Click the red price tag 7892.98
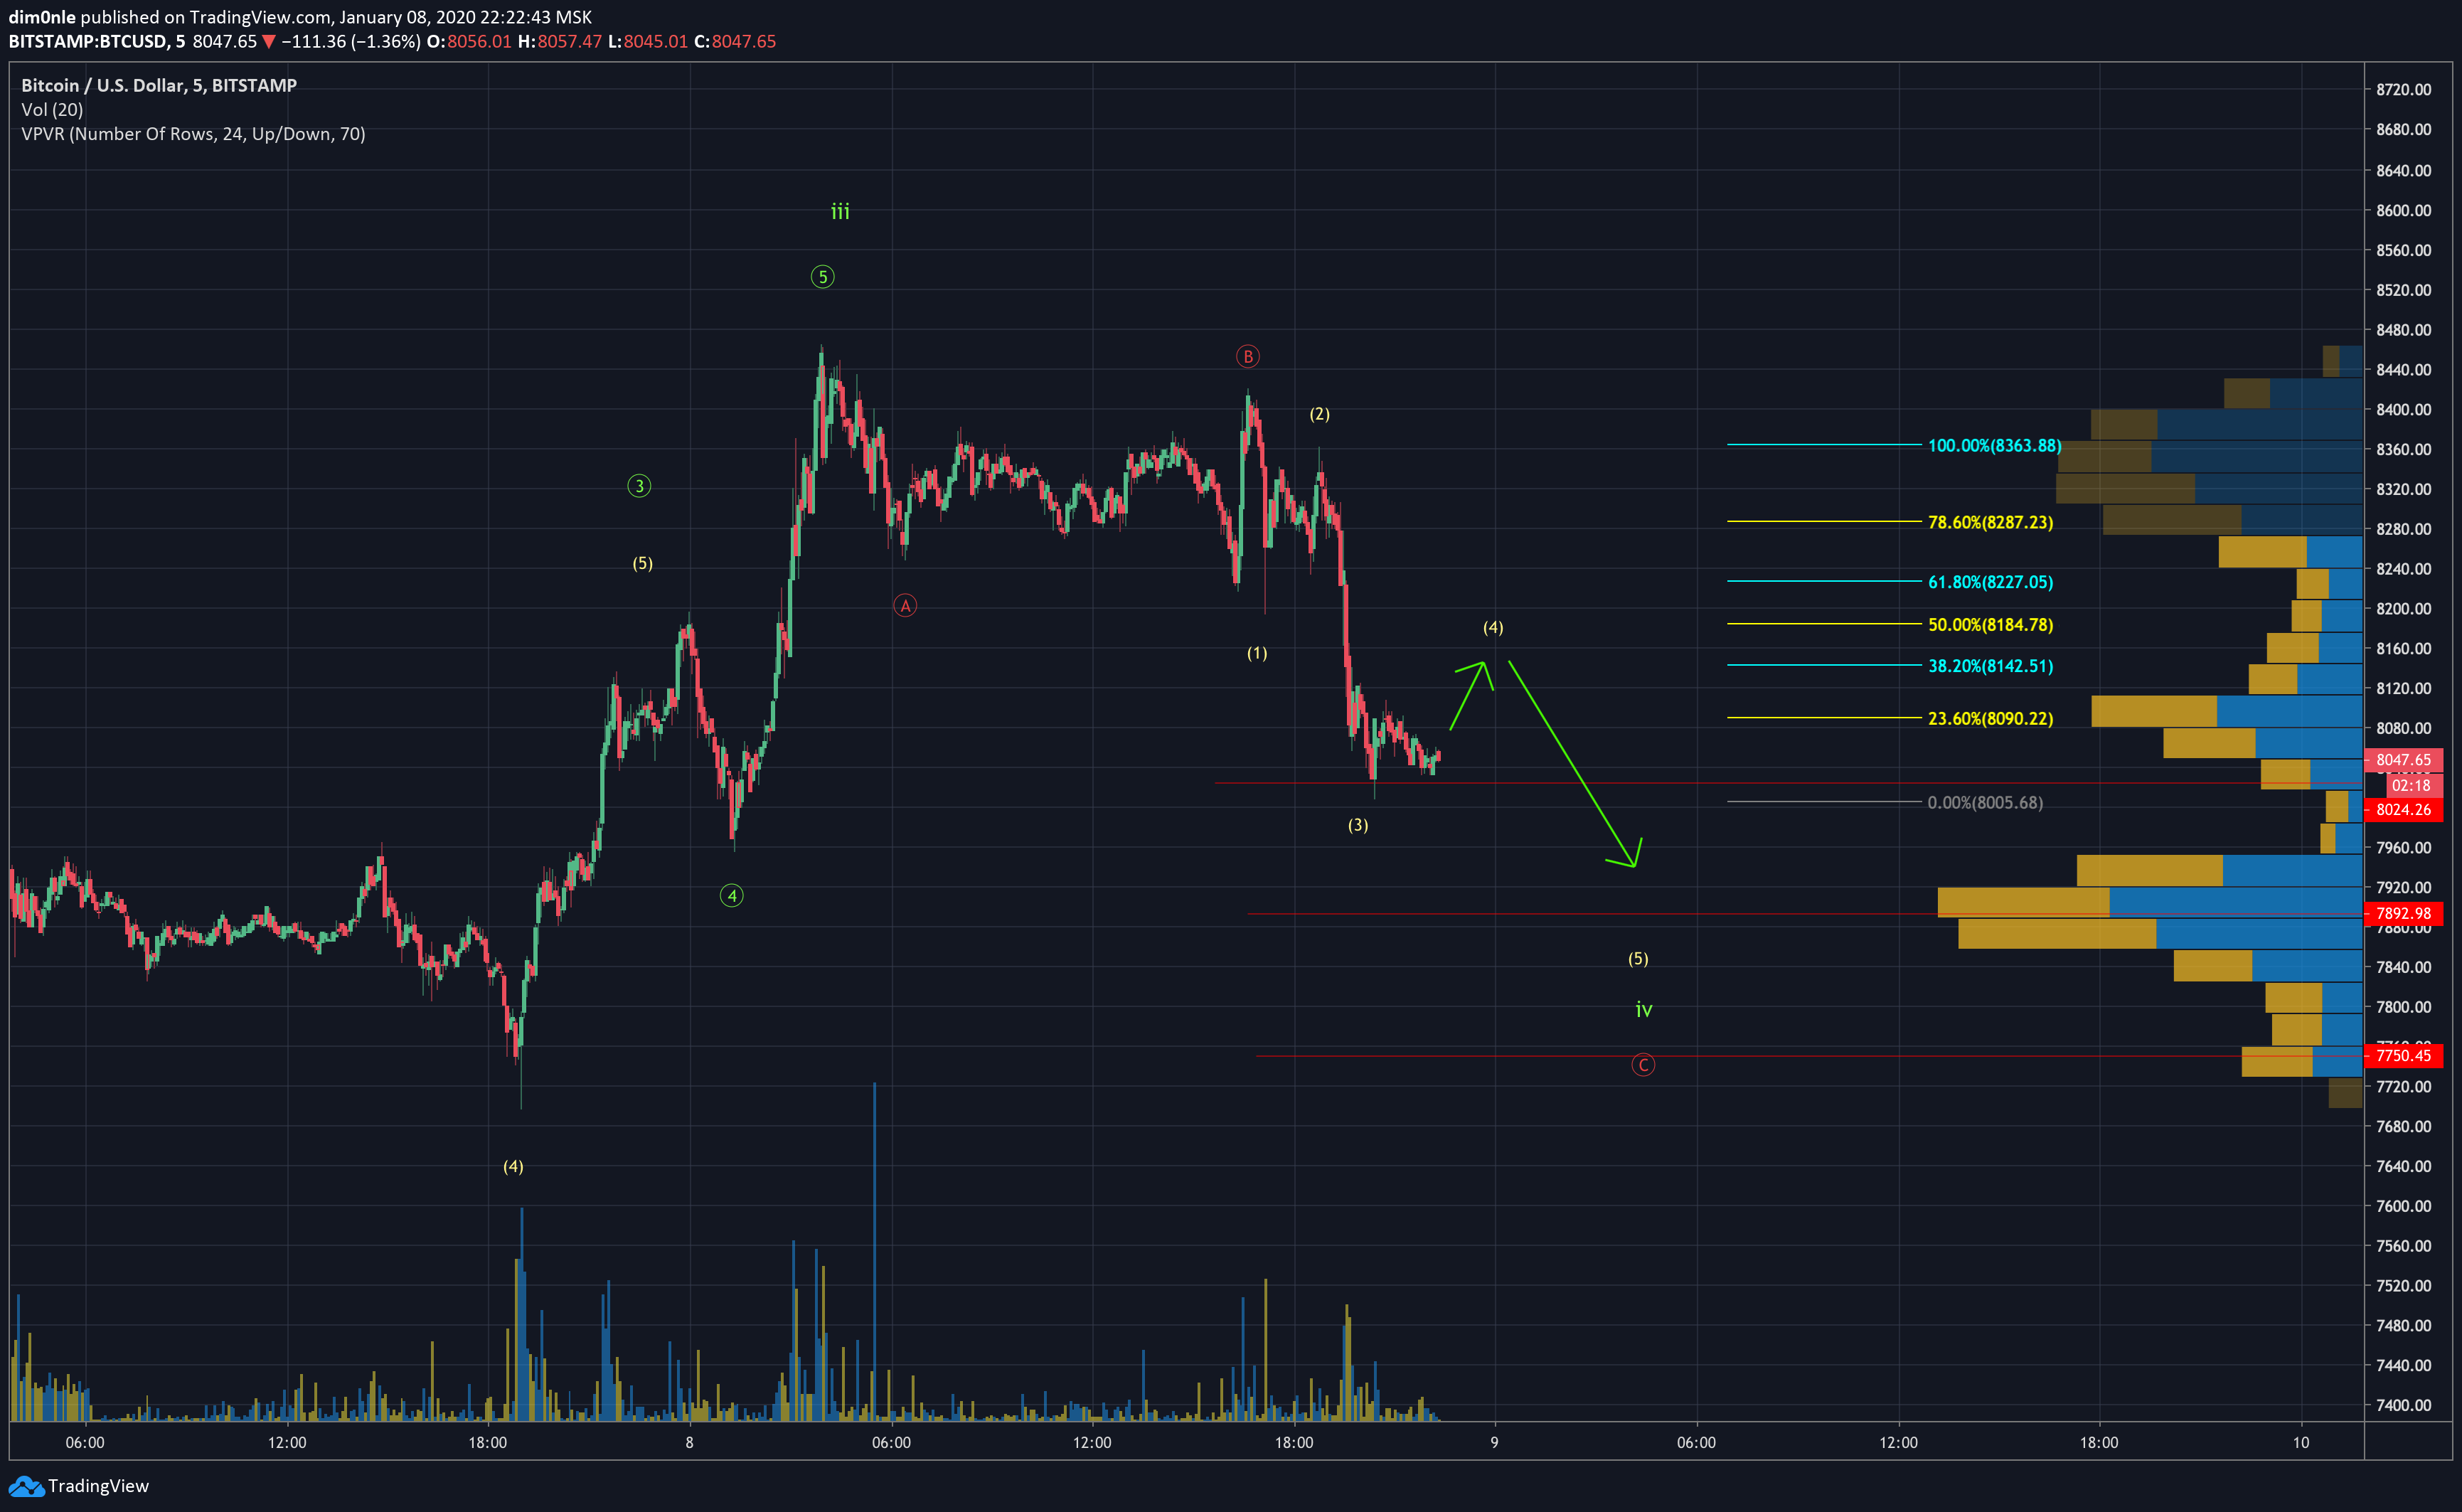The height and width of the screenshot is (1512, 2462). point(2403,913)
